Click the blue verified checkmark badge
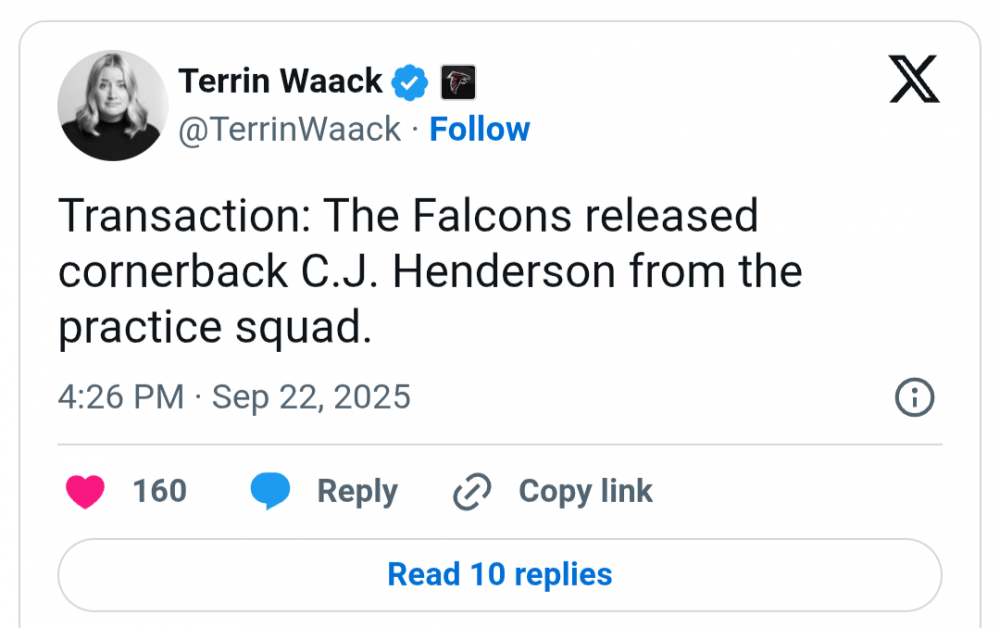 point(410,81)
